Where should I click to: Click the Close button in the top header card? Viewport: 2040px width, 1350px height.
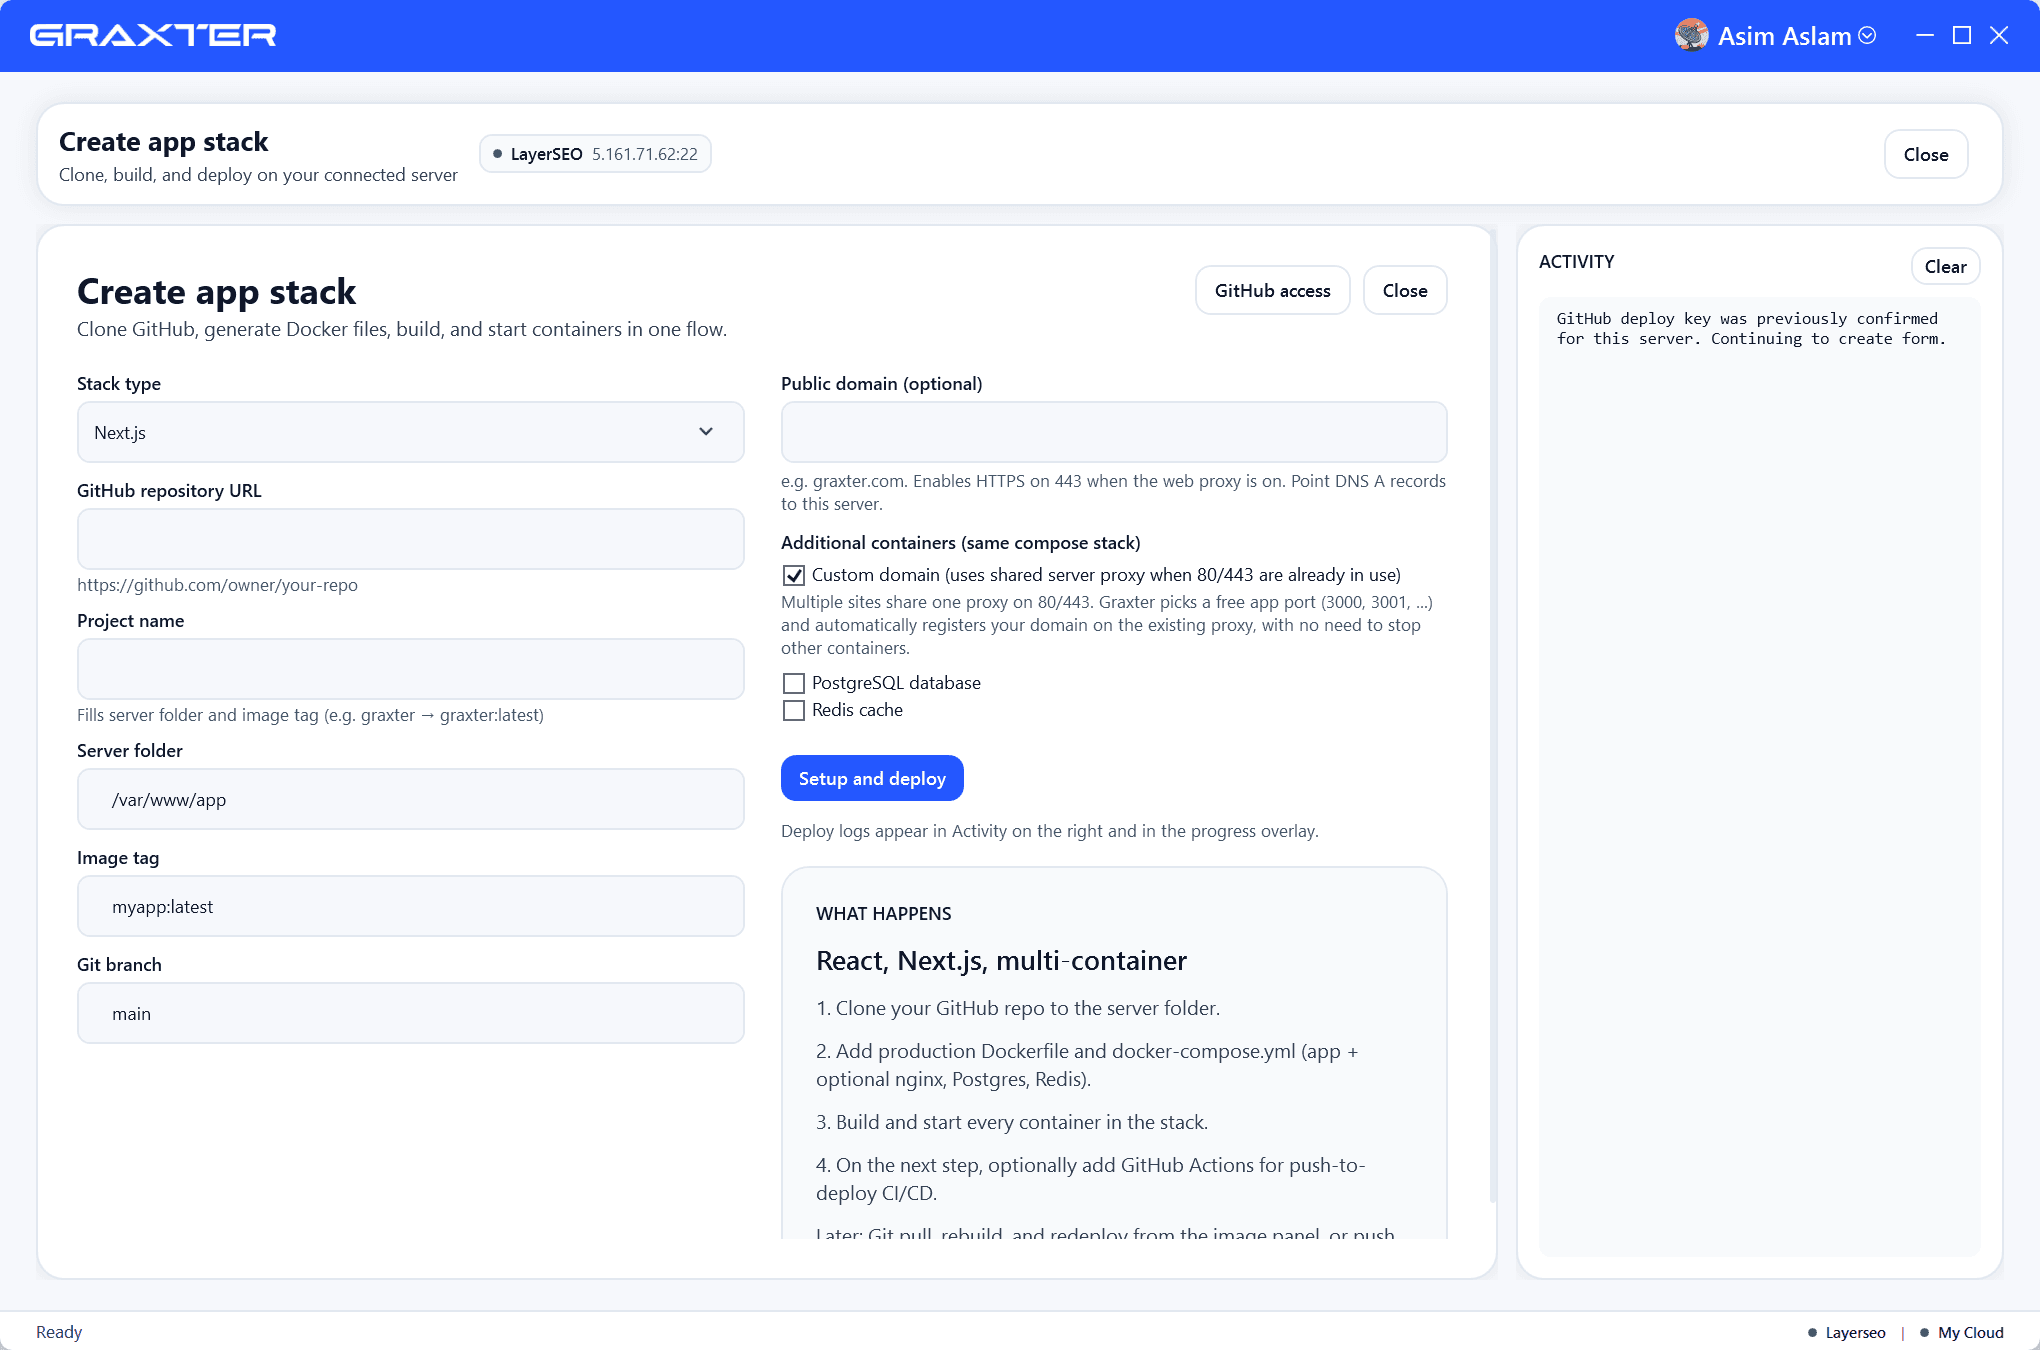click(x=1926, y=154)
